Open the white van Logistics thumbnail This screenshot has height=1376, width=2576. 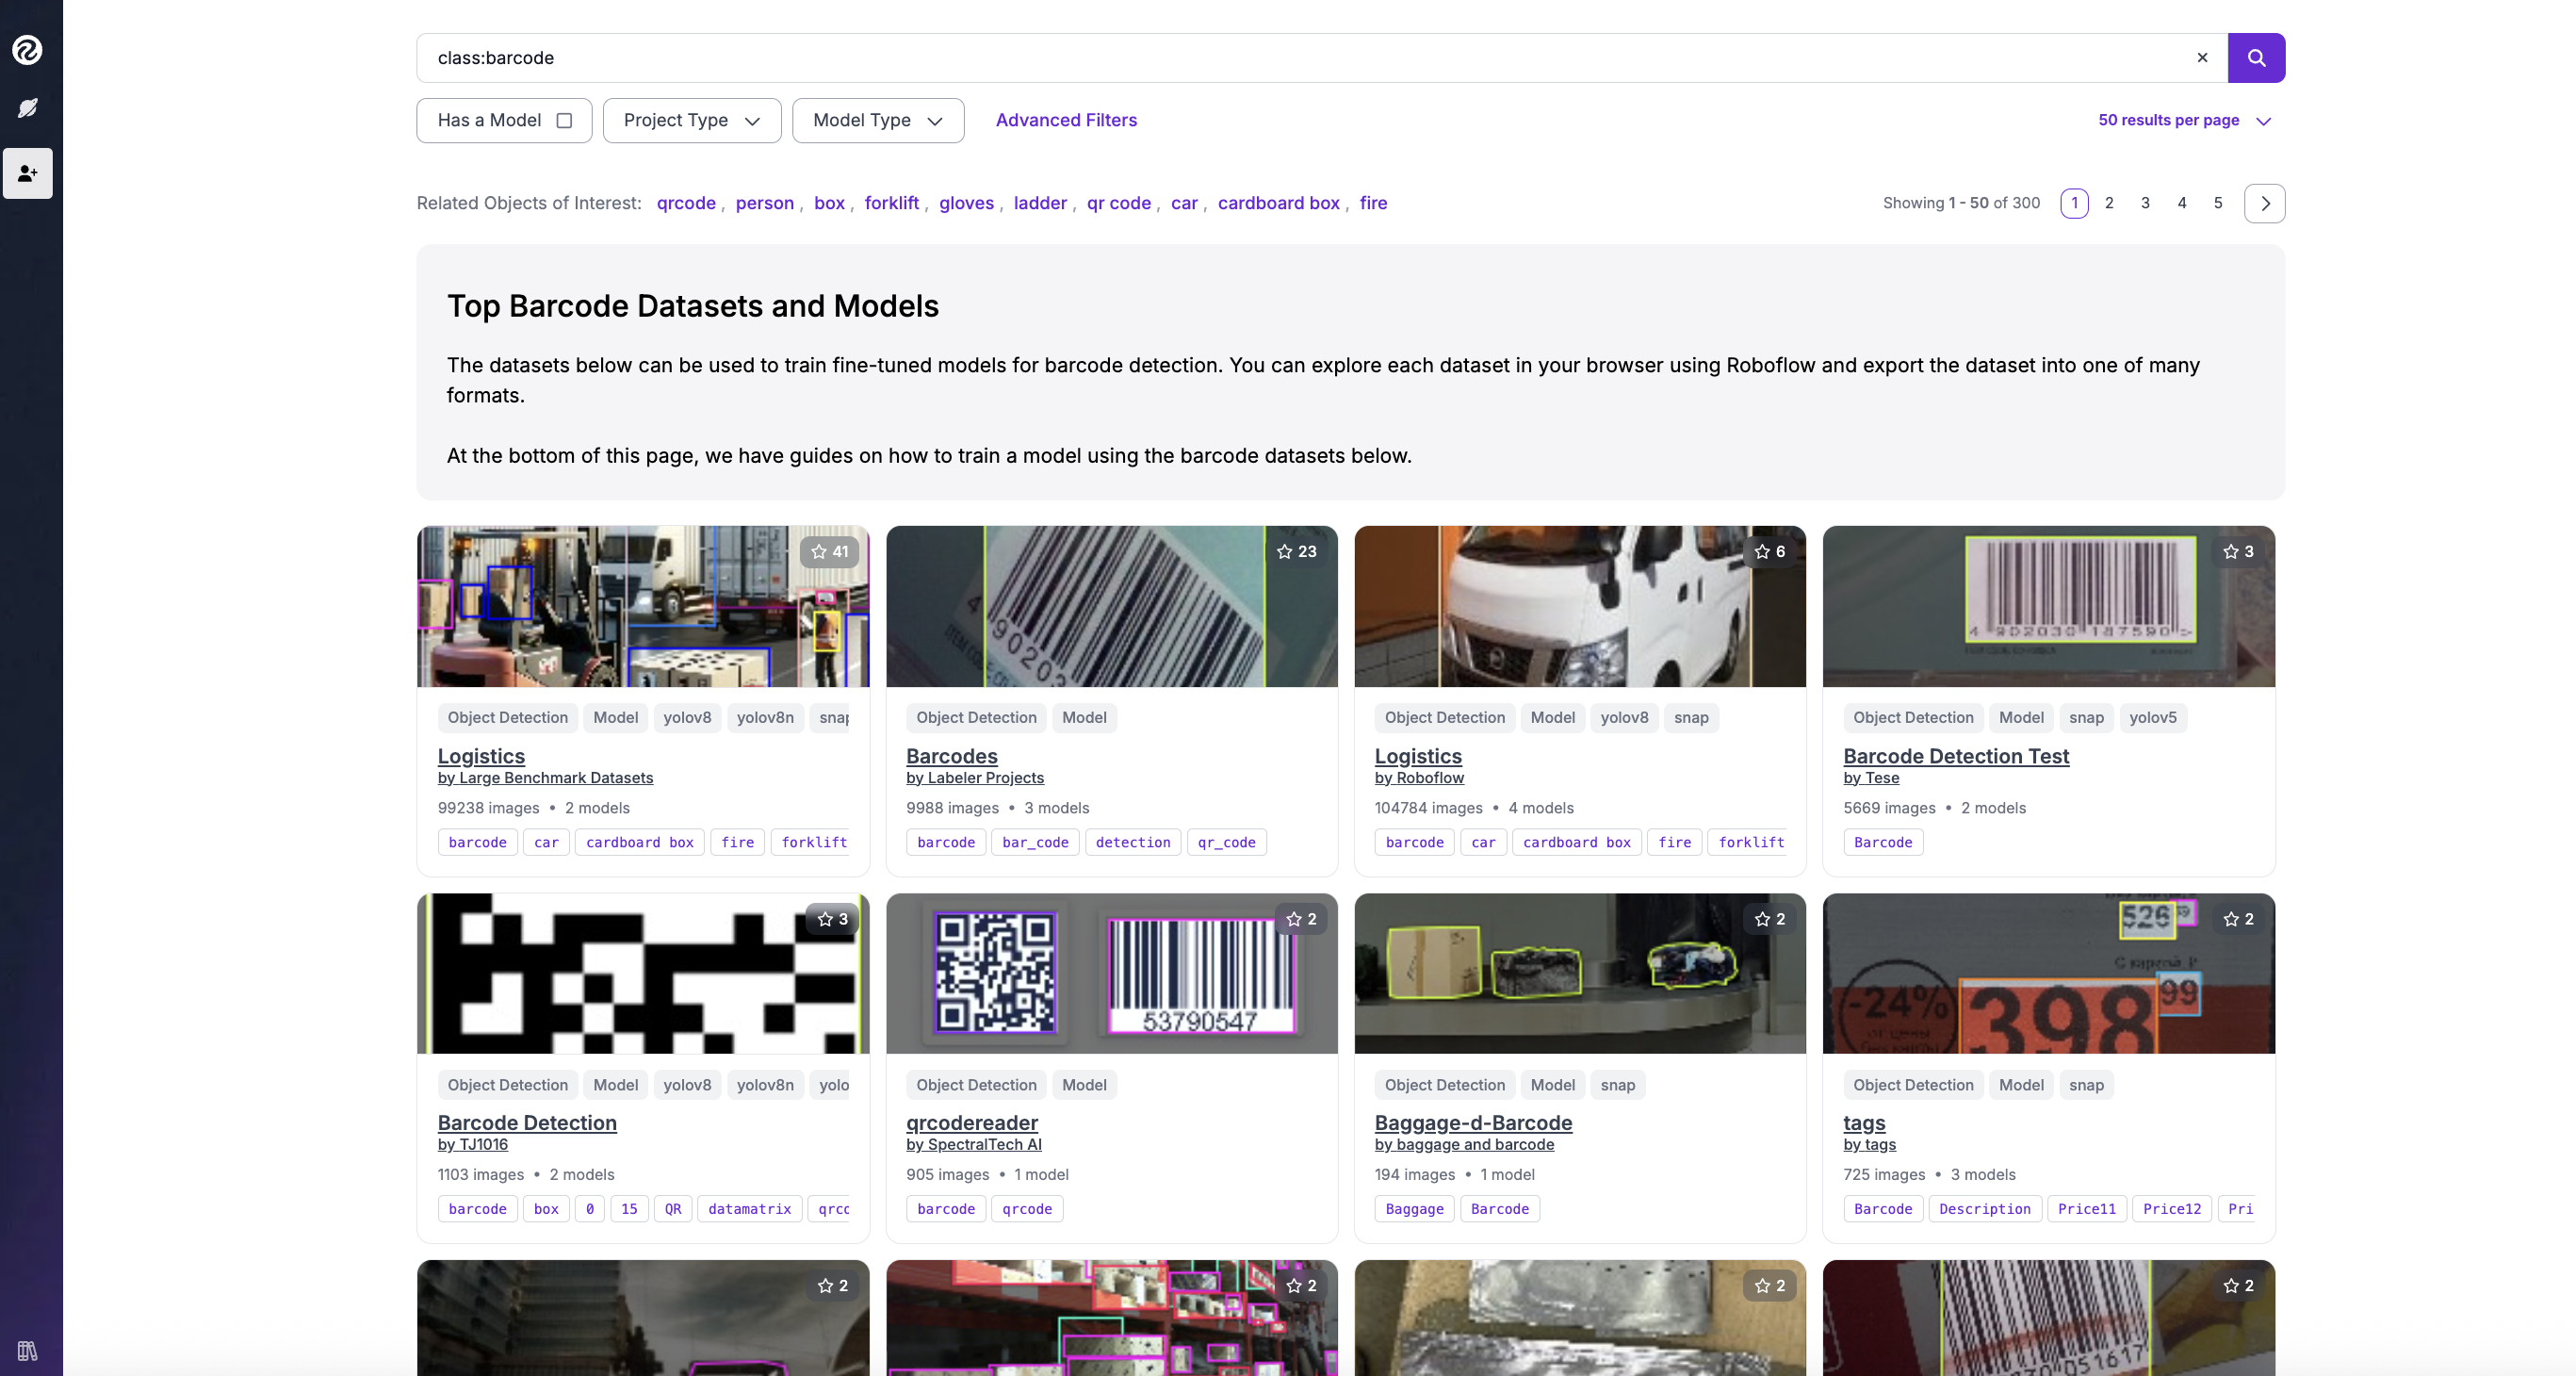(x=1580, y=606)
